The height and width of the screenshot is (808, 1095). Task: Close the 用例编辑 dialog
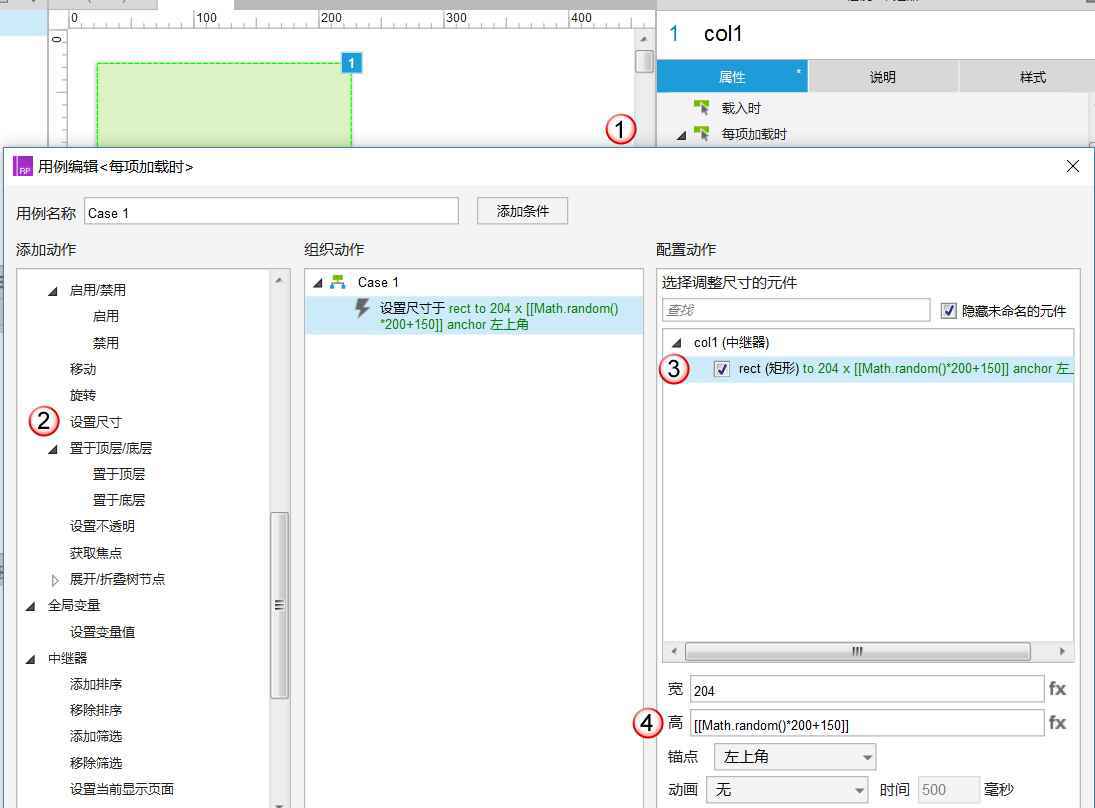(1073, 166)
